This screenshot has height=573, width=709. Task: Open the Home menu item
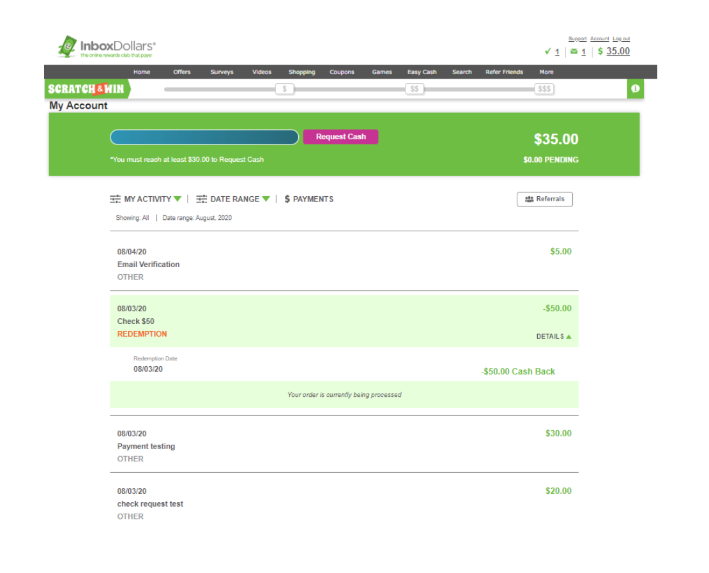[142, 72]
